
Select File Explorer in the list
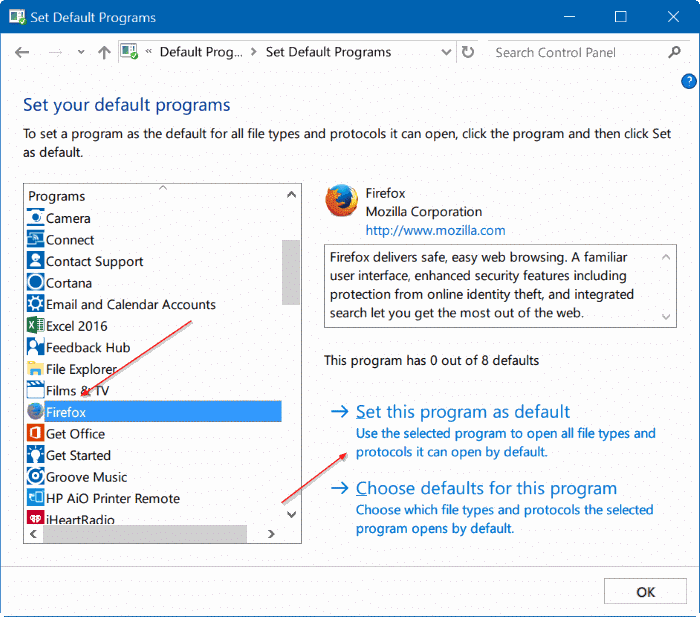point(82,369)
